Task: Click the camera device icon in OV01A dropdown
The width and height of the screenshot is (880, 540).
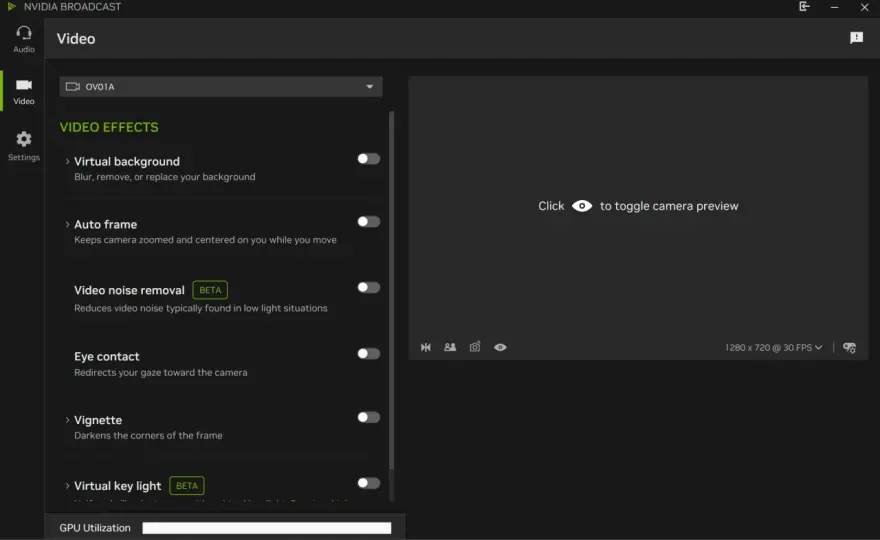Action: pos(72,86)
